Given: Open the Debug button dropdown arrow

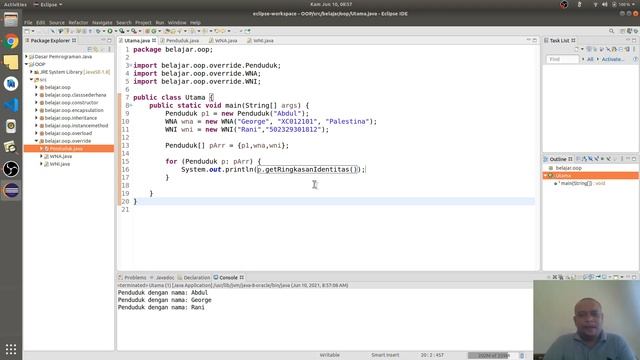Looking at the screenshot, I should point(103,31).
